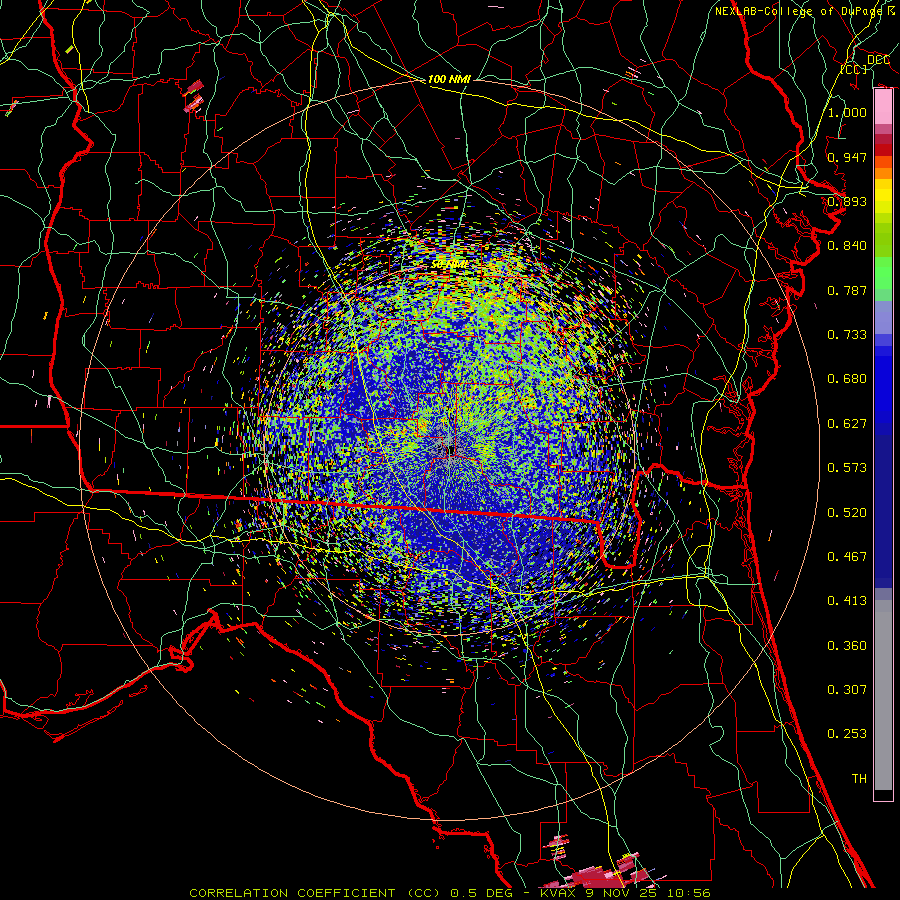Select the DEC legend heading
The height and width of the screenshot is (900, 900).
[x=878, y=60]
